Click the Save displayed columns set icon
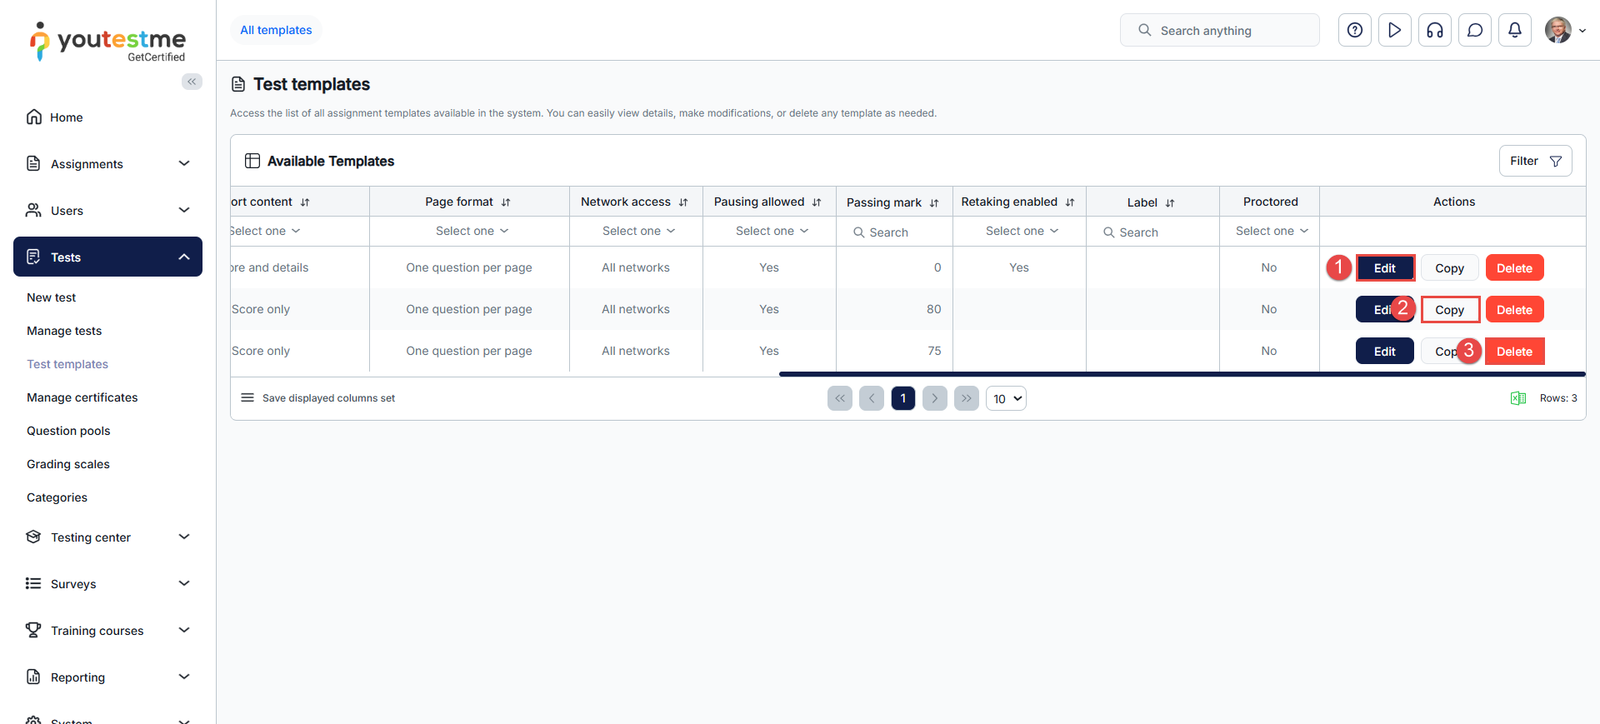The width and height of the screenshot is (1600, 724). pos(247,398)
